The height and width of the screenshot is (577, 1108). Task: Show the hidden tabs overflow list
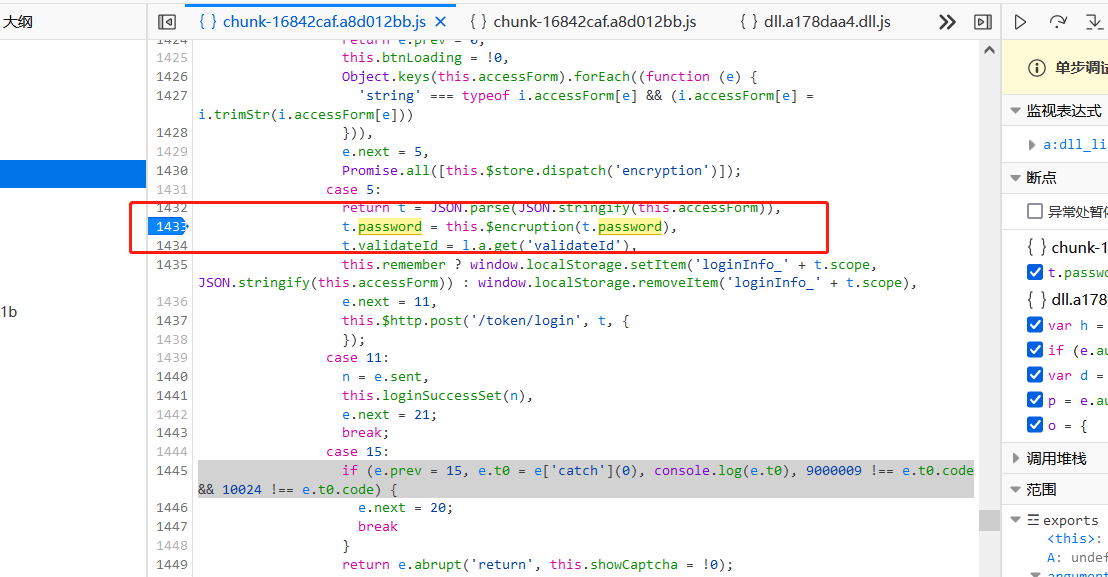(x=946, y=21)
